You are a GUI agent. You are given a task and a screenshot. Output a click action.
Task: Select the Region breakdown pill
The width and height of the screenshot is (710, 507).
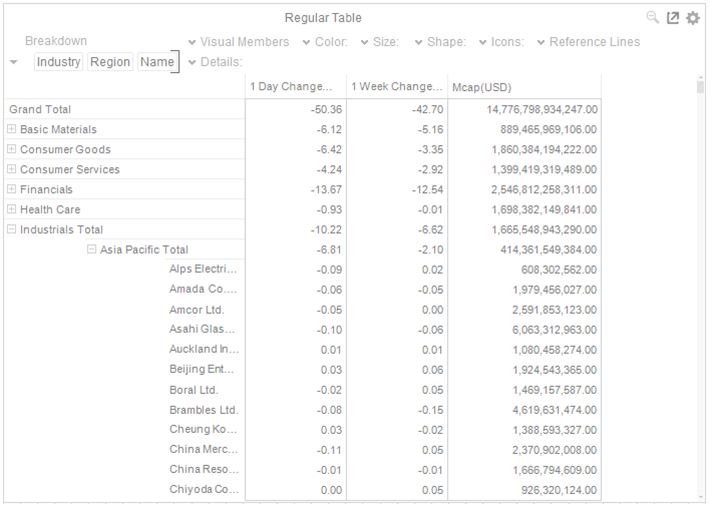110,62
